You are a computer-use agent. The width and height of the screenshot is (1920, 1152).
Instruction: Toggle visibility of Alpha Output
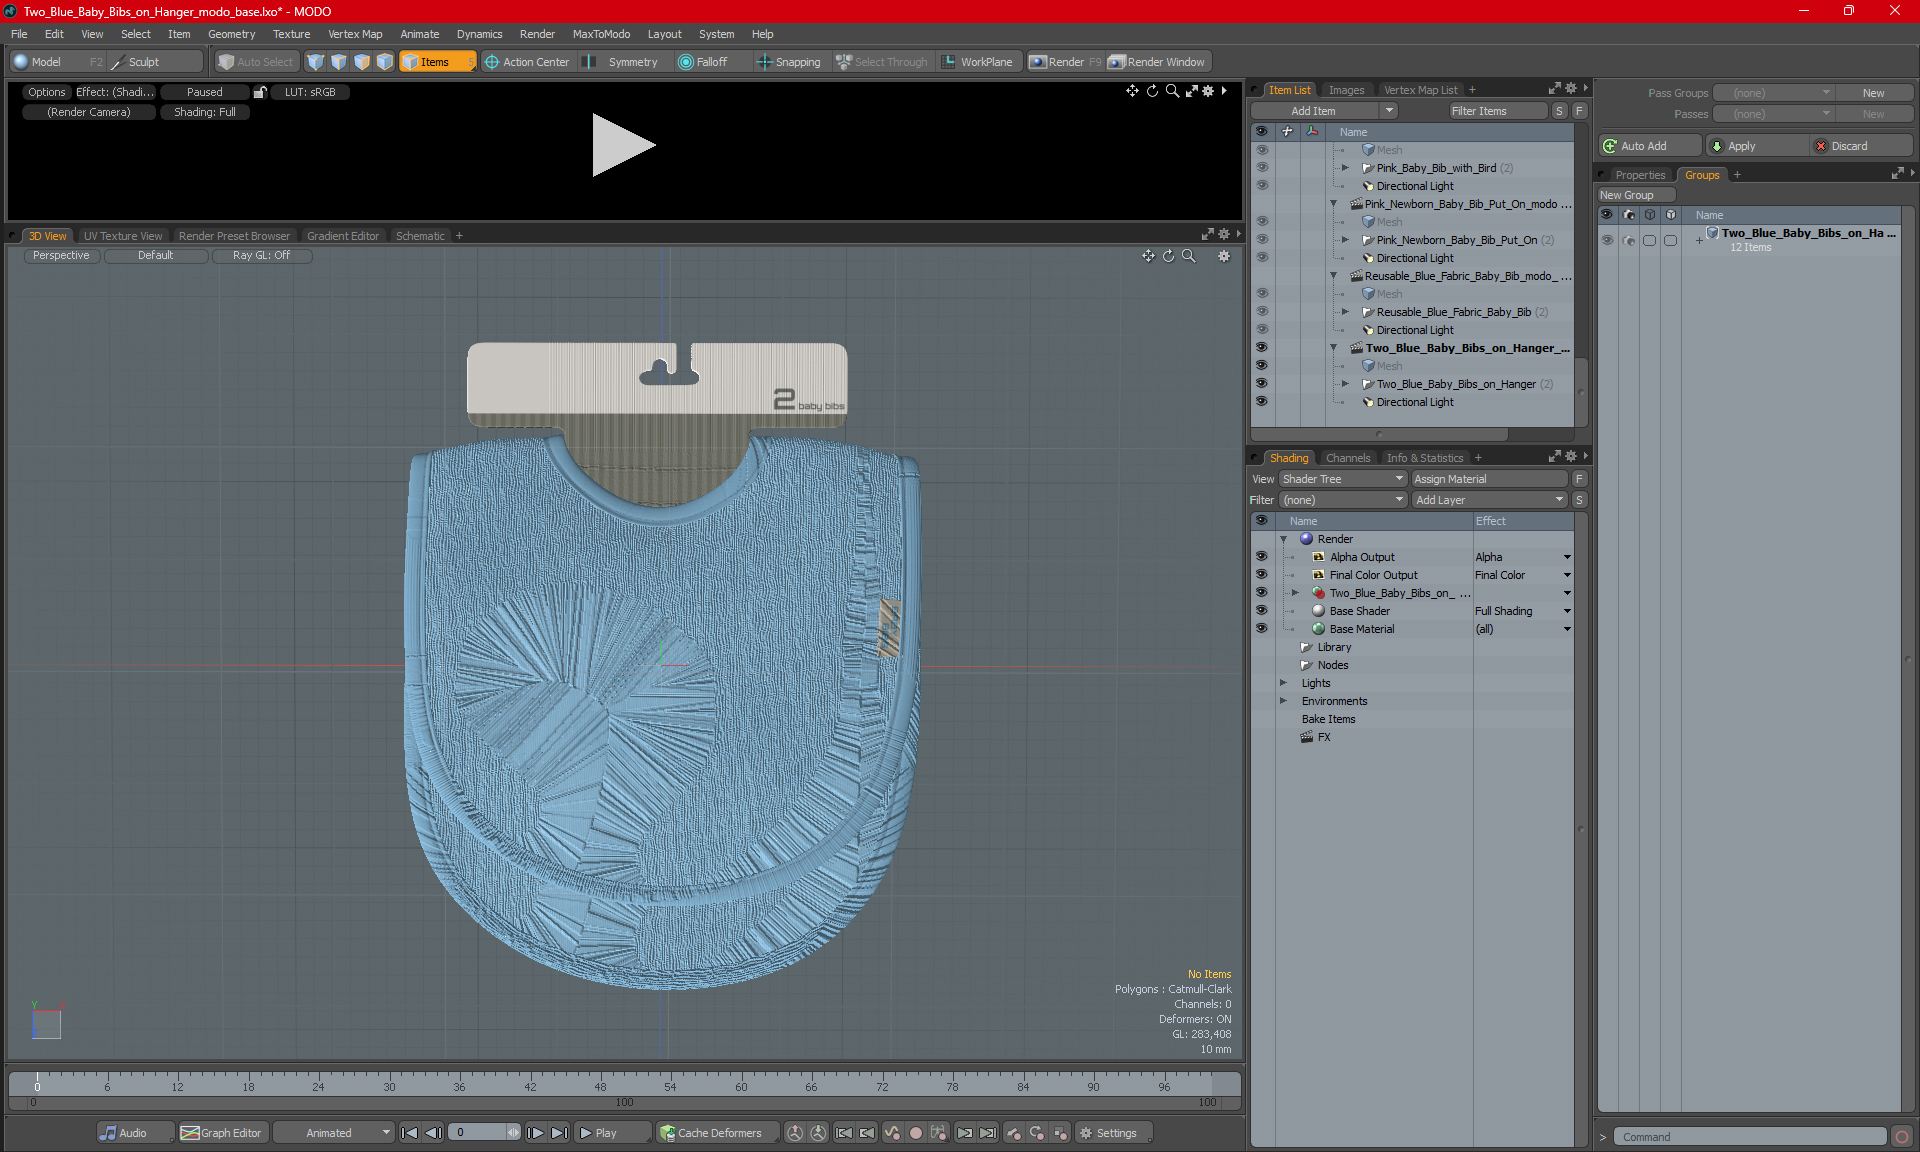1261,557
